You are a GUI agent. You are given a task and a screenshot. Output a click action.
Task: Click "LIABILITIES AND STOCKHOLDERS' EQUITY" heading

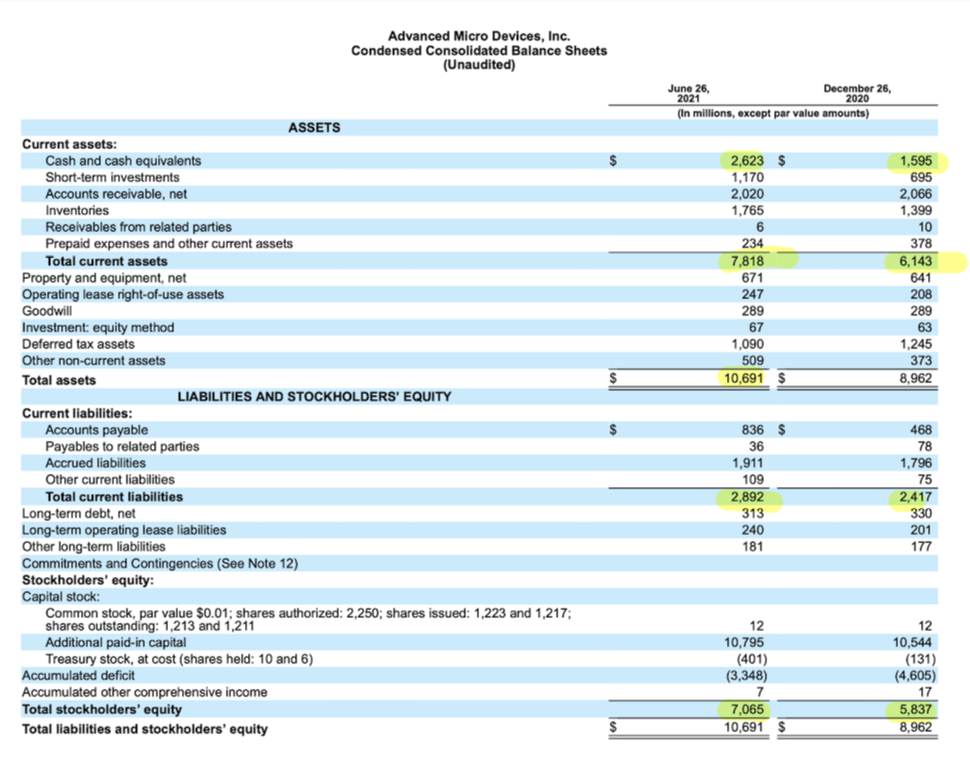tap(314, 397)
